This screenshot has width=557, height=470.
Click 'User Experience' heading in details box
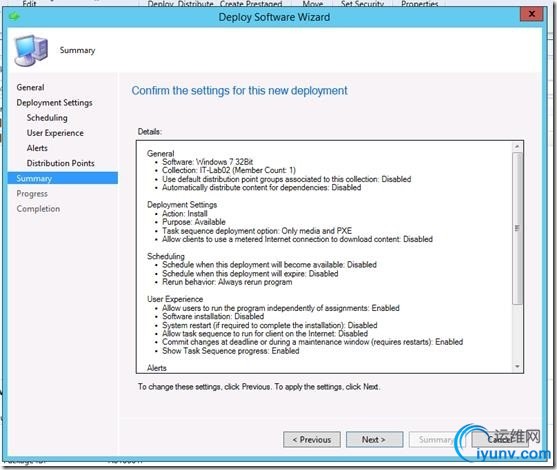pyautogui.click(x=175, y=299)
